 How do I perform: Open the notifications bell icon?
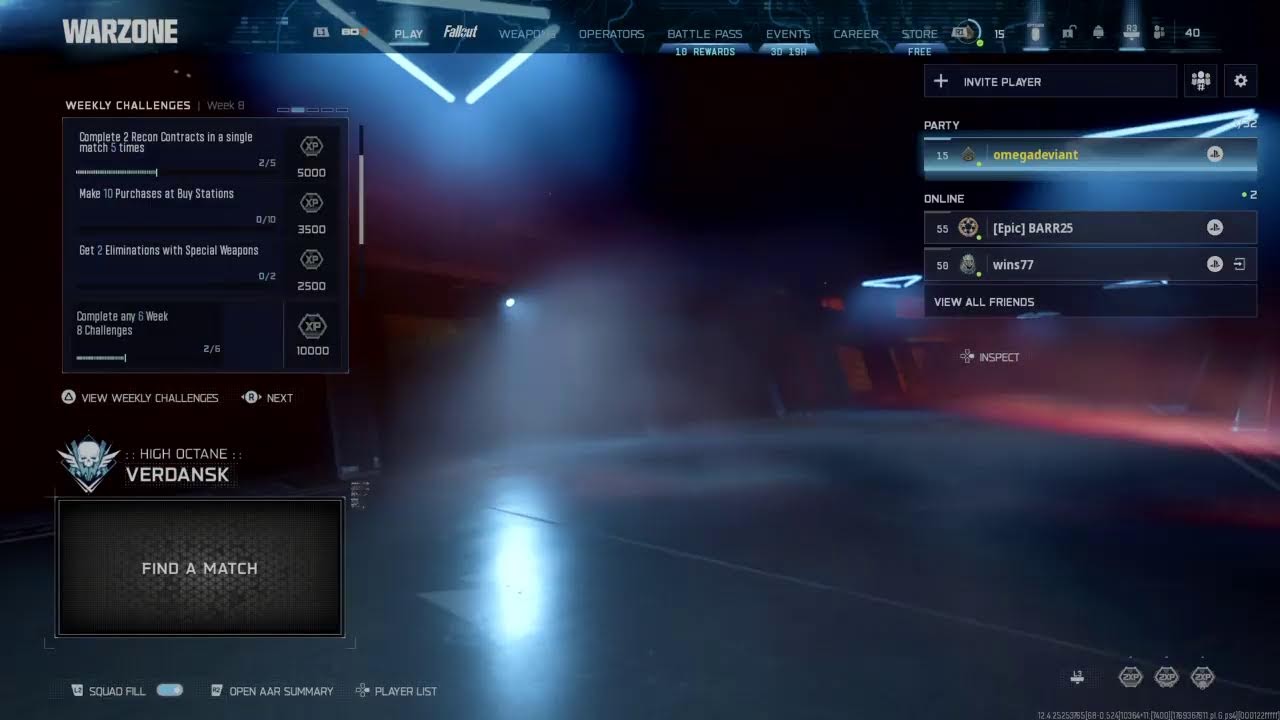click(x=1098, y=33)
